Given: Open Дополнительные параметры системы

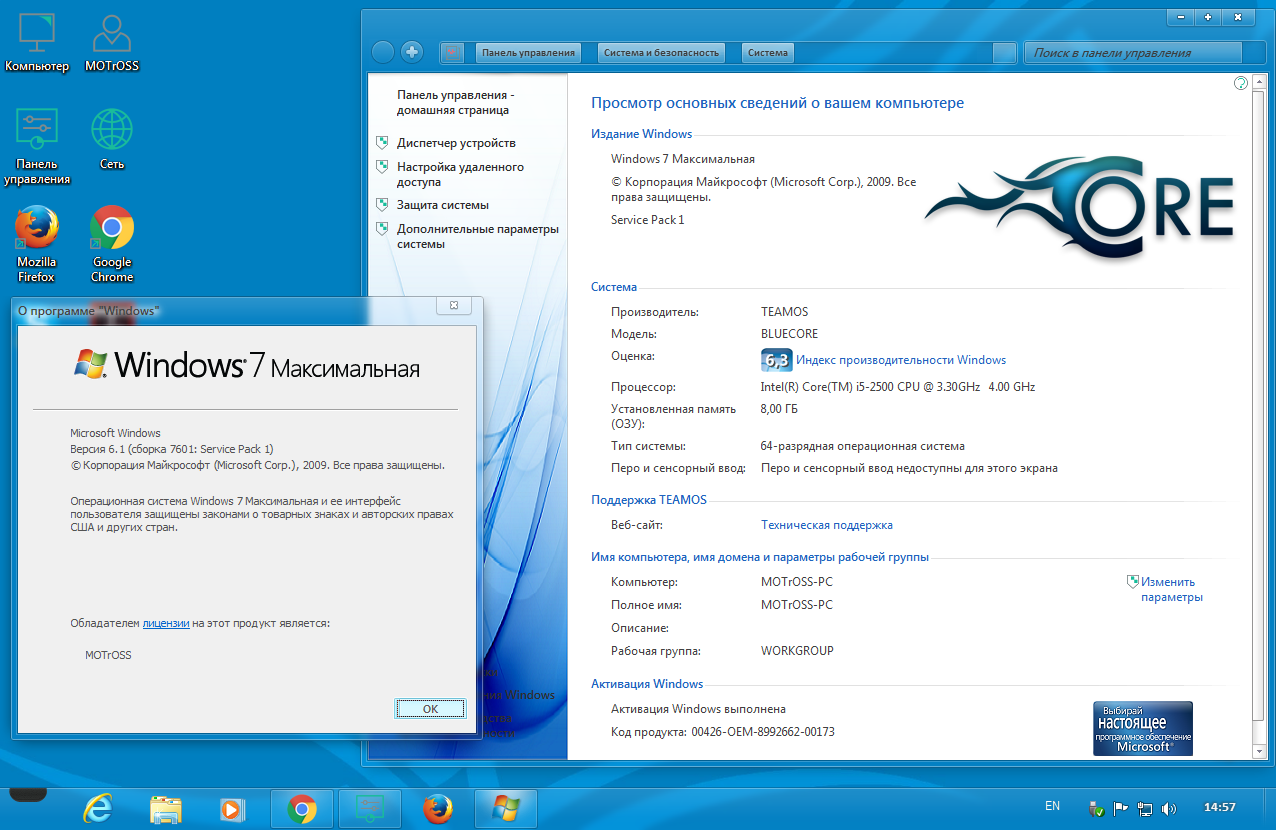Looking at the screenshot, I should coord(478,236).
